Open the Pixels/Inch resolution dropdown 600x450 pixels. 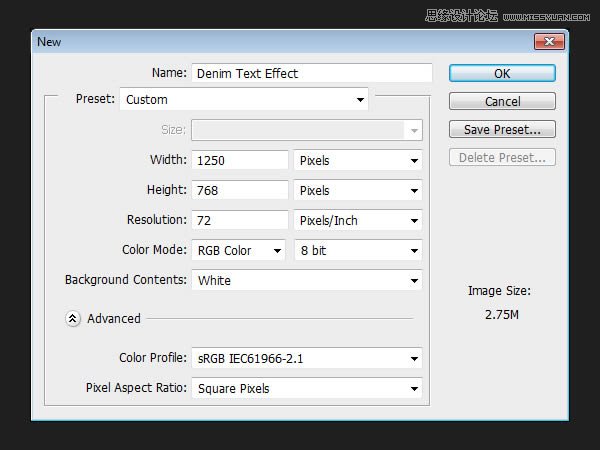358,220
